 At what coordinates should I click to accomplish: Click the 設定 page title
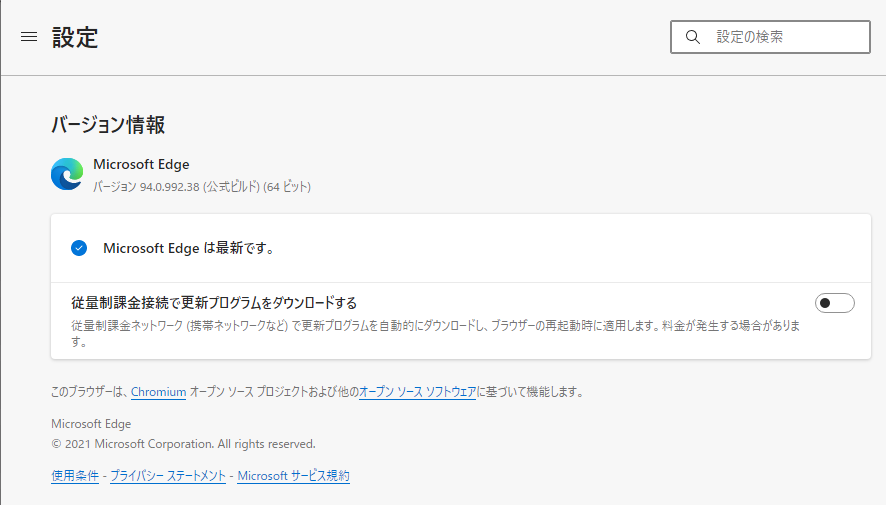[x=75, y=37]
